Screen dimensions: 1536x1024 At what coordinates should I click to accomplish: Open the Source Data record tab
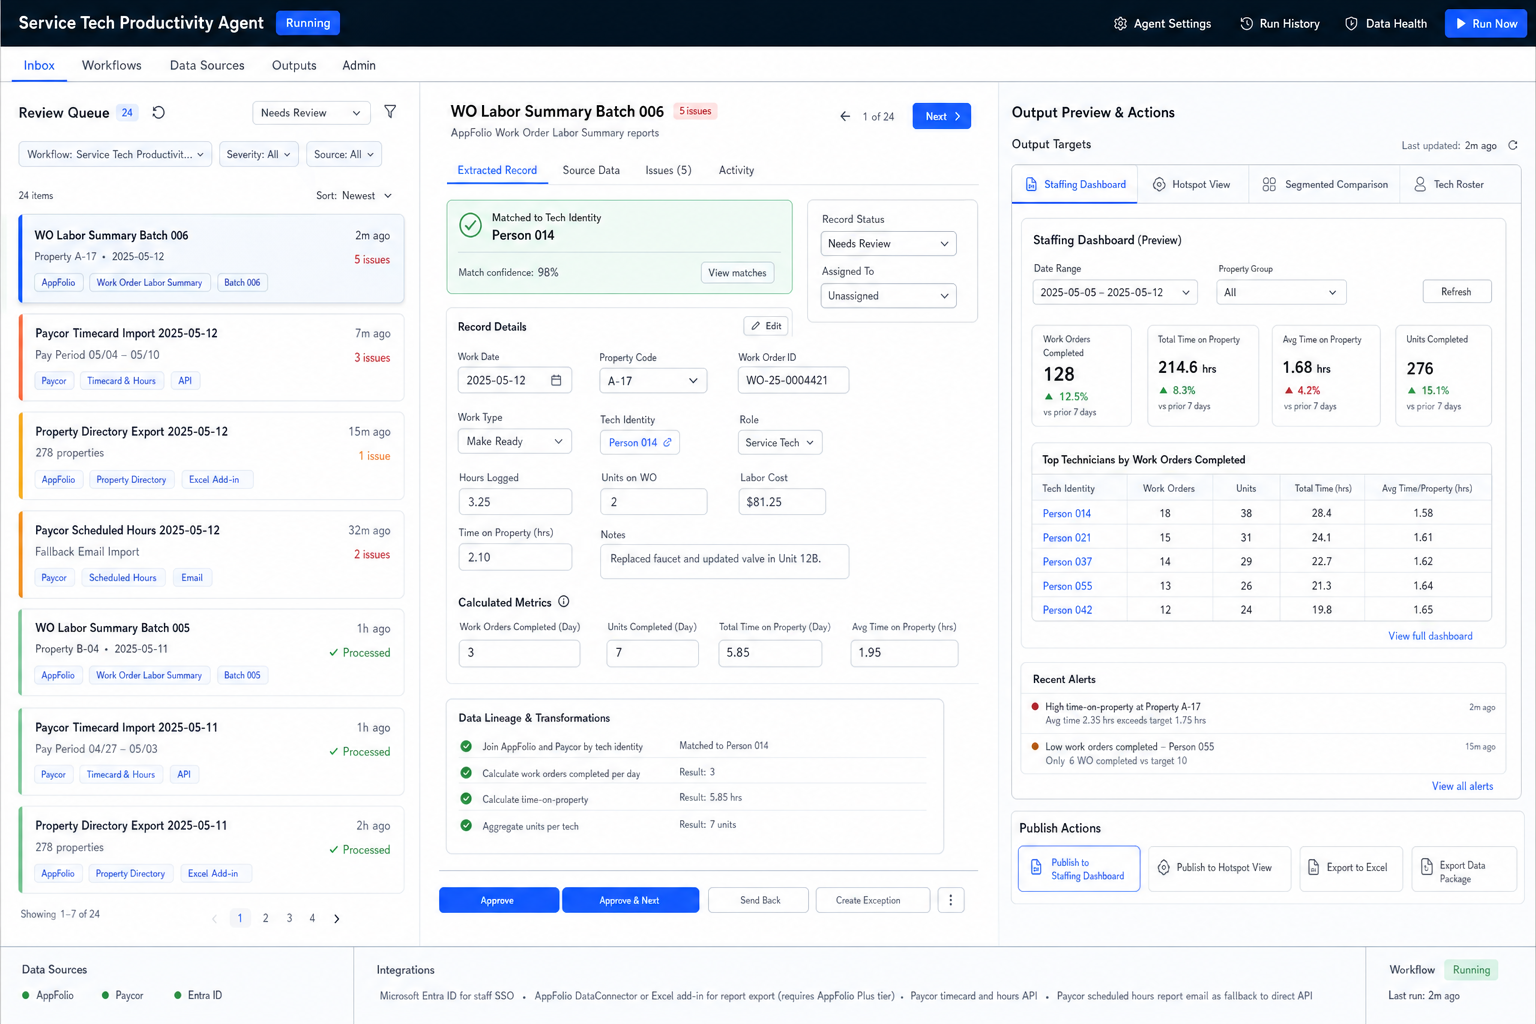coord(591,171)
